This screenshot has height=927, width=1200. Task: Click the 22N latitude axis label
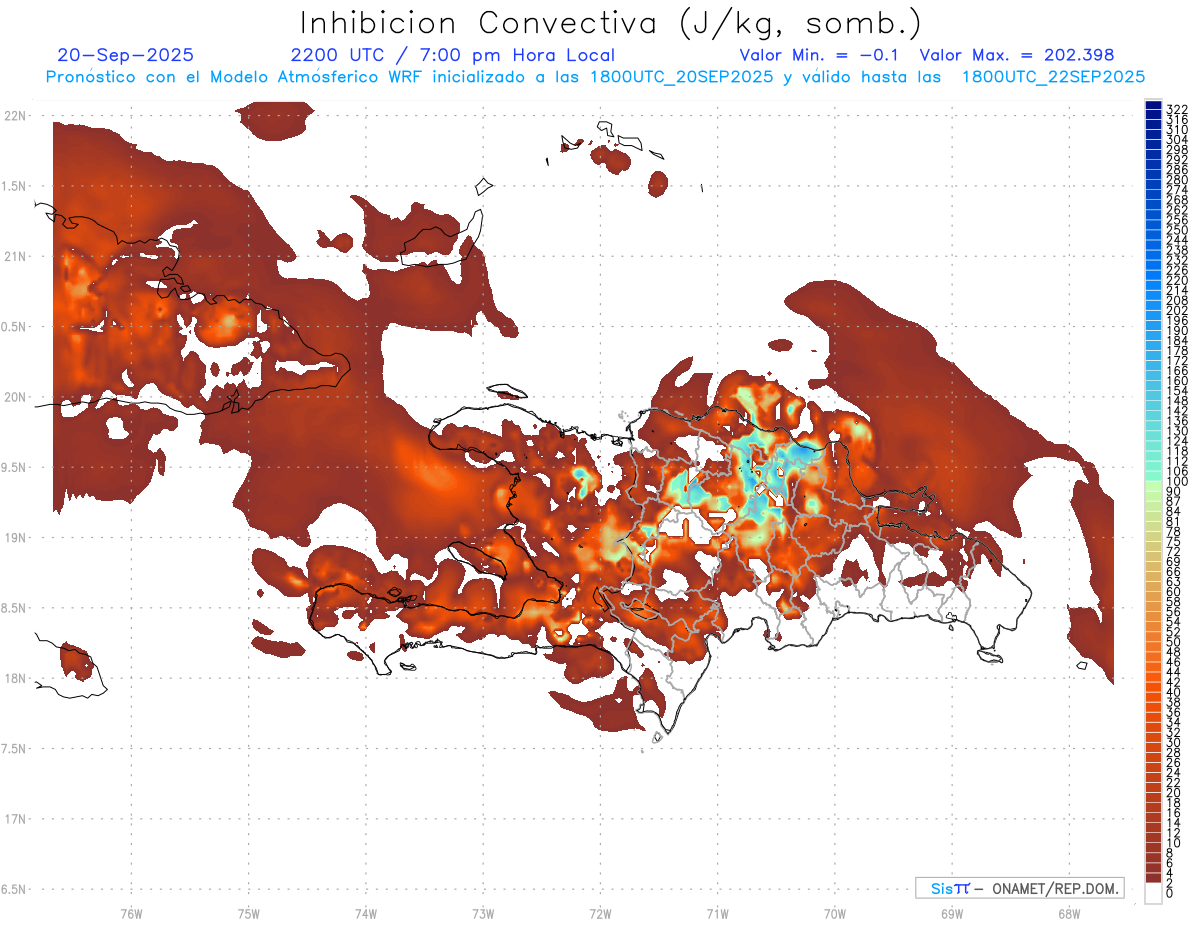[15, 116]
